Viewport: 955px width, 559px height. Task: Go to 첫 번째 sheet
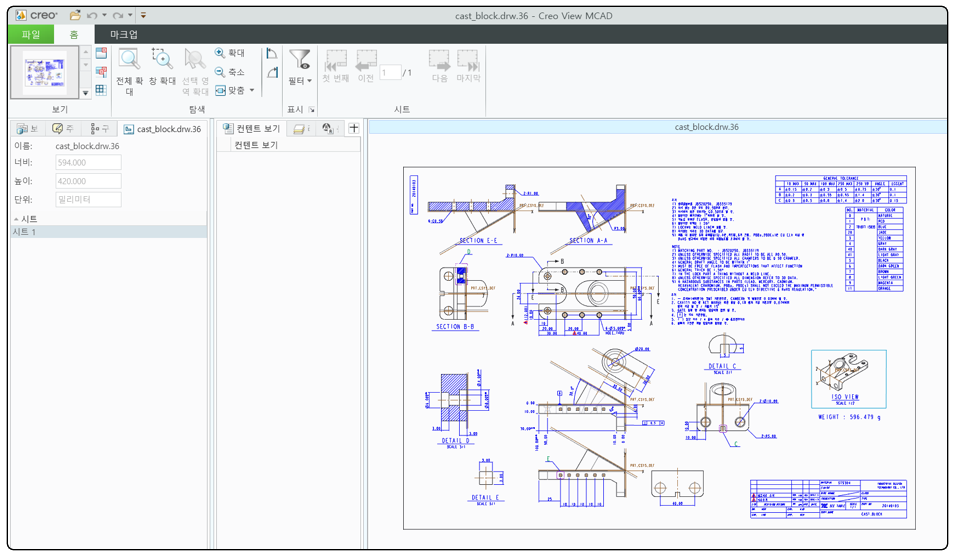[336, 67]
